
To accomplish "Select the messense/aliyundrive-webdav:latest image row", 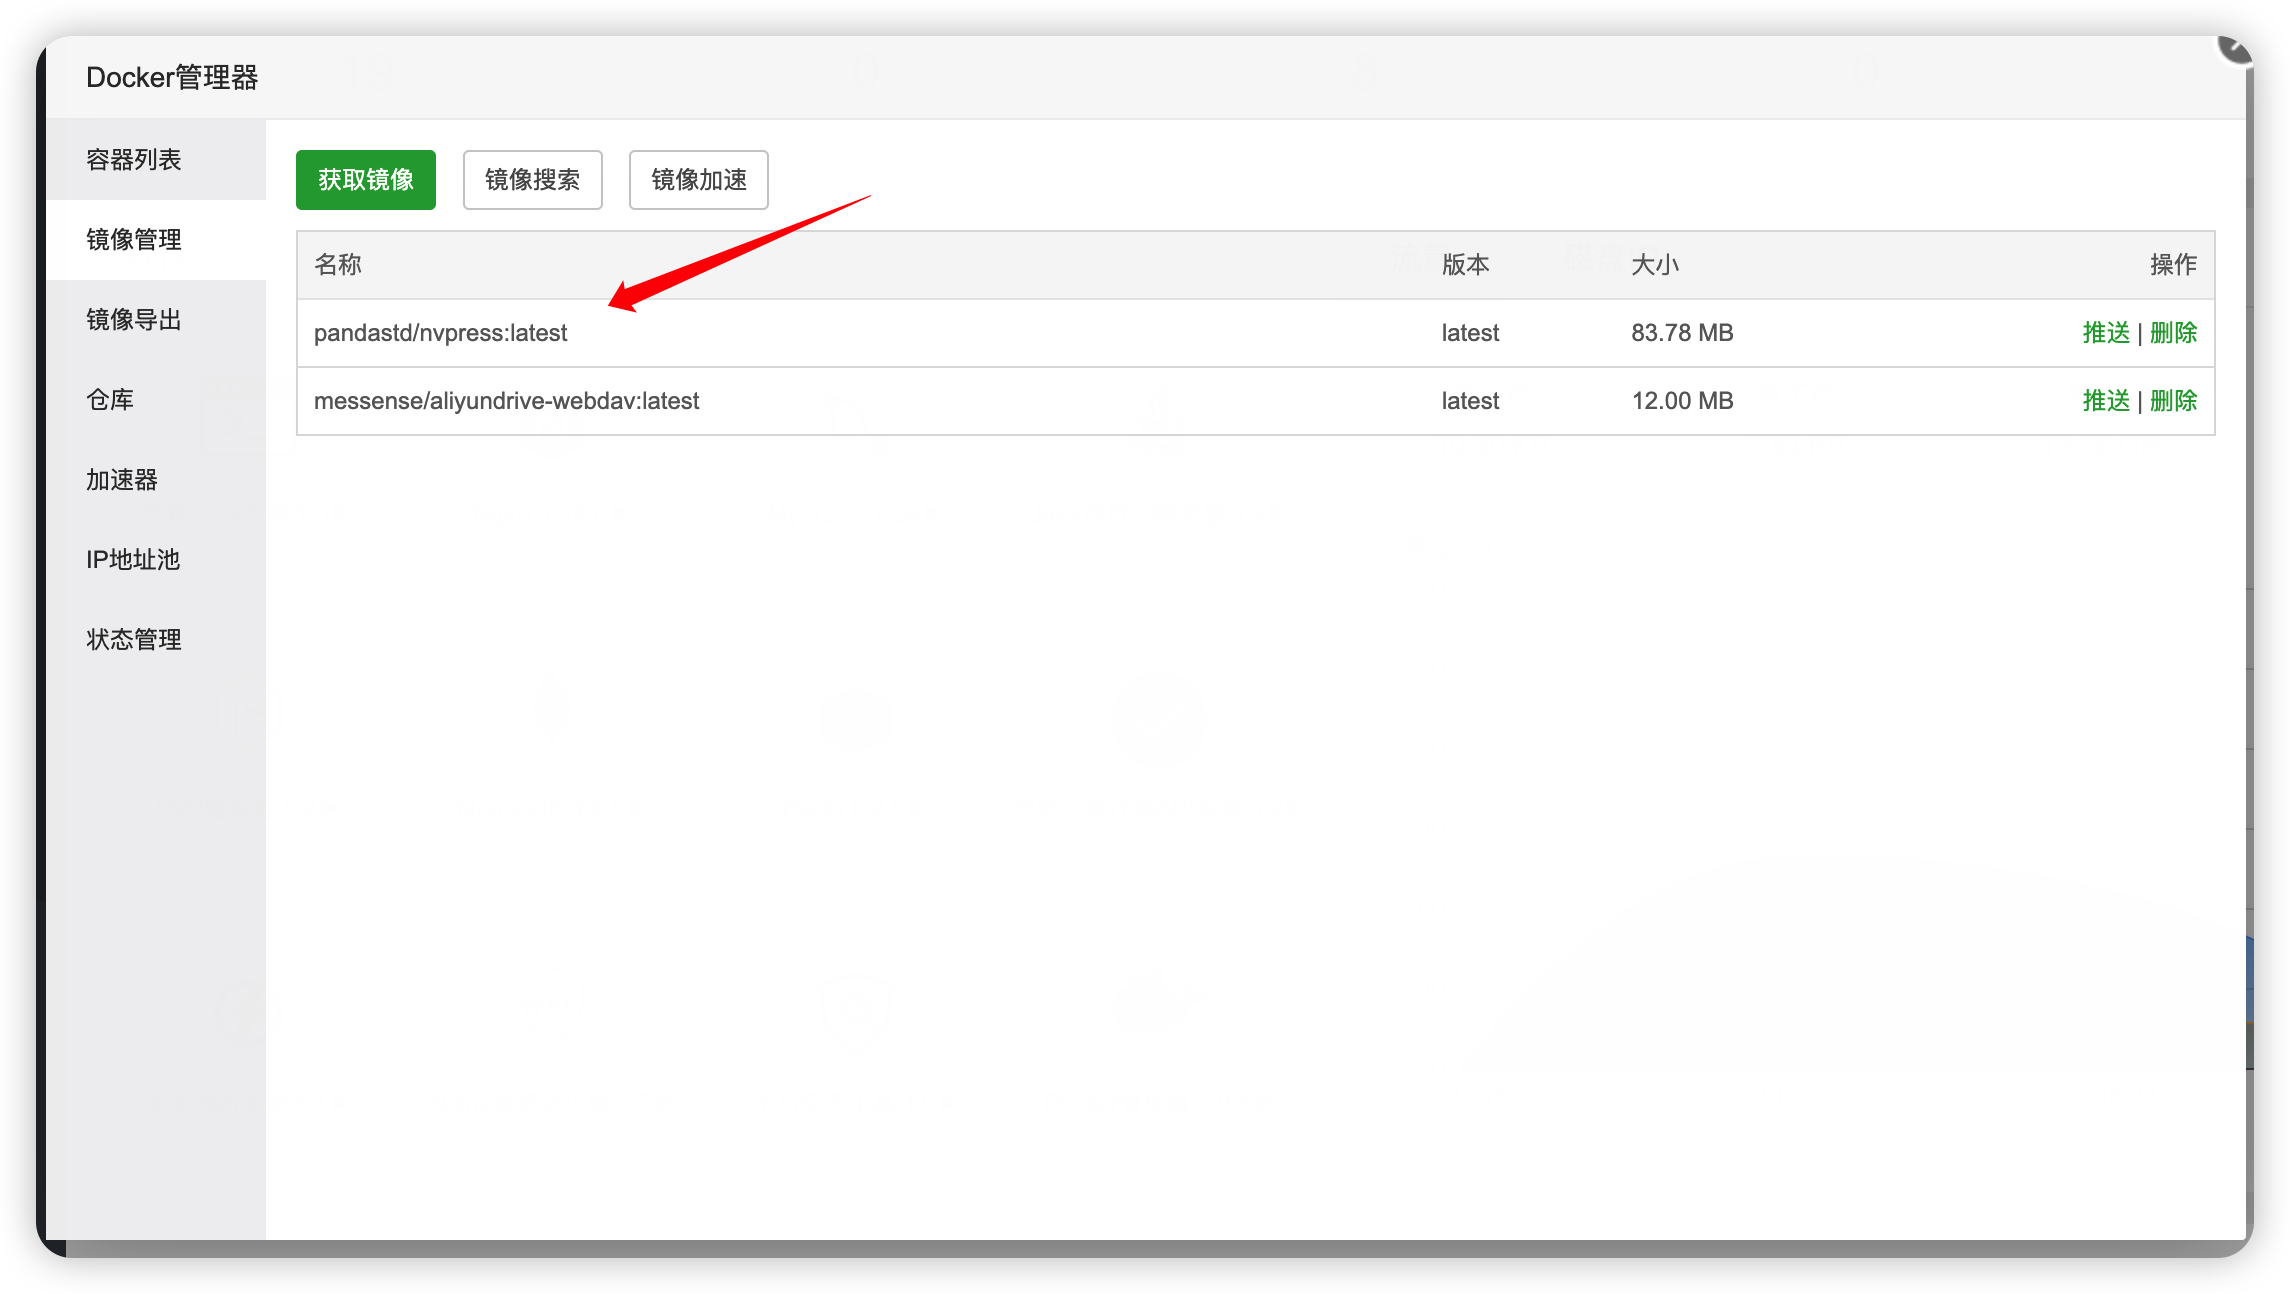I will pyautogui.click(x=506, y=401).
